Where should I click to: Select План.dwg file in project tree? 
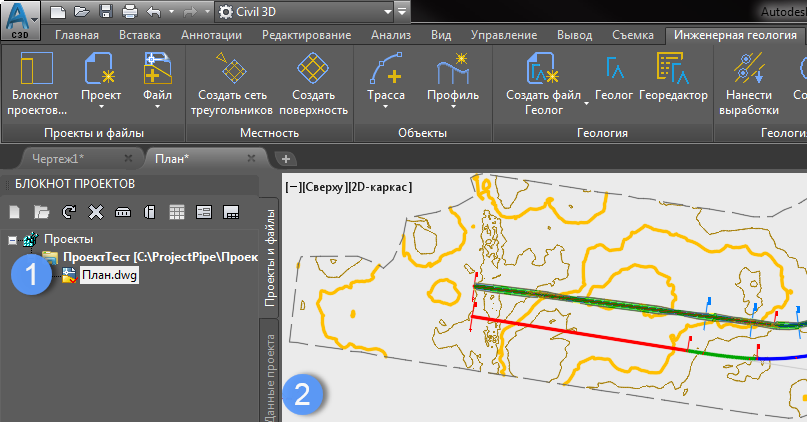point(110,275)
